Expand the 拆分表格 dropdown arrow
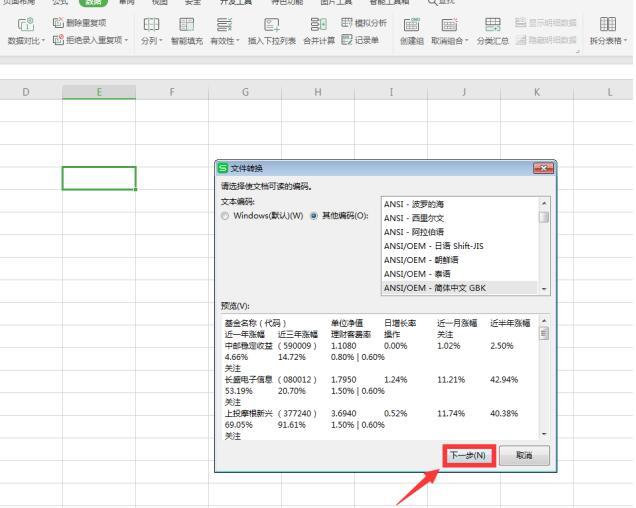The image size is (636, 508). point(625,41)
